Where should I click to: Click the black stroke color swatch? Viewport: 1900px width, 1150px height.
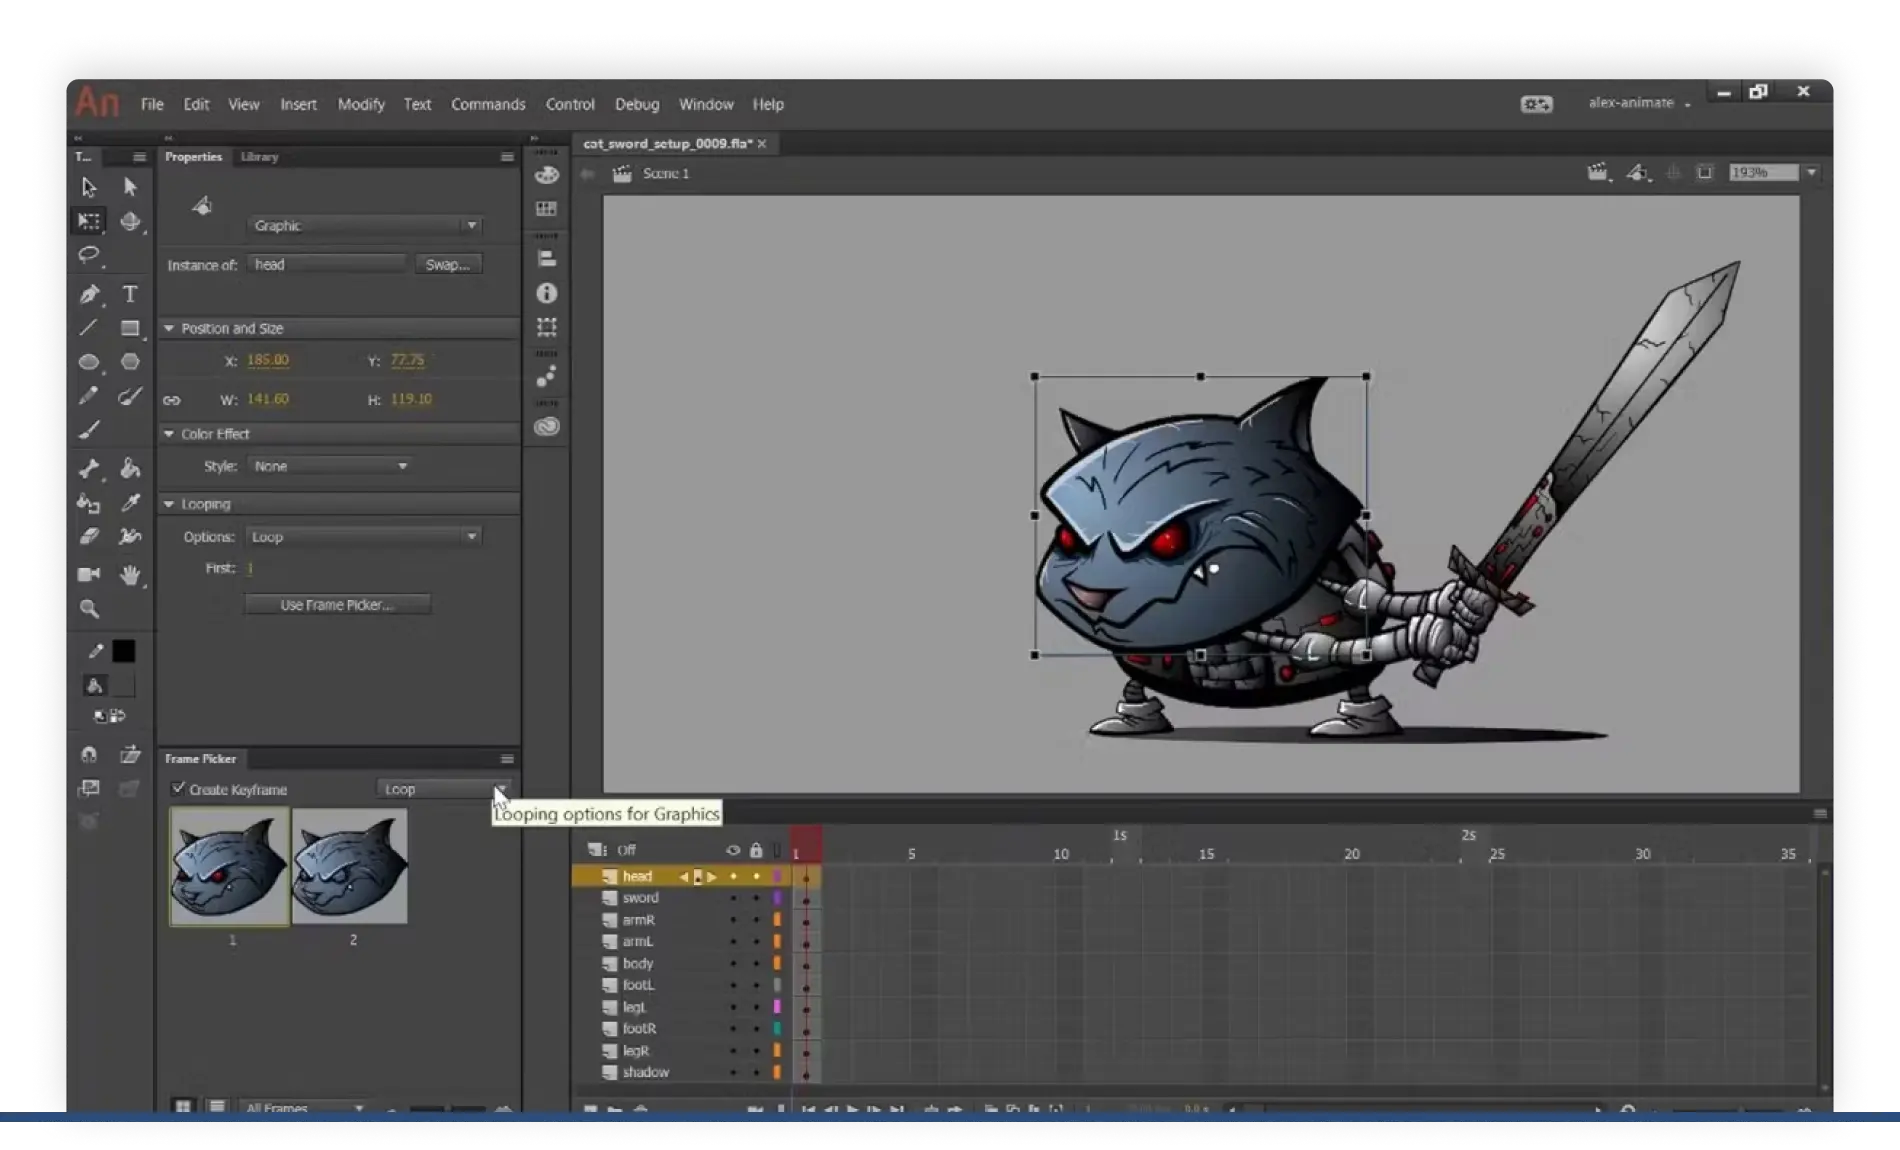point(124,651)
